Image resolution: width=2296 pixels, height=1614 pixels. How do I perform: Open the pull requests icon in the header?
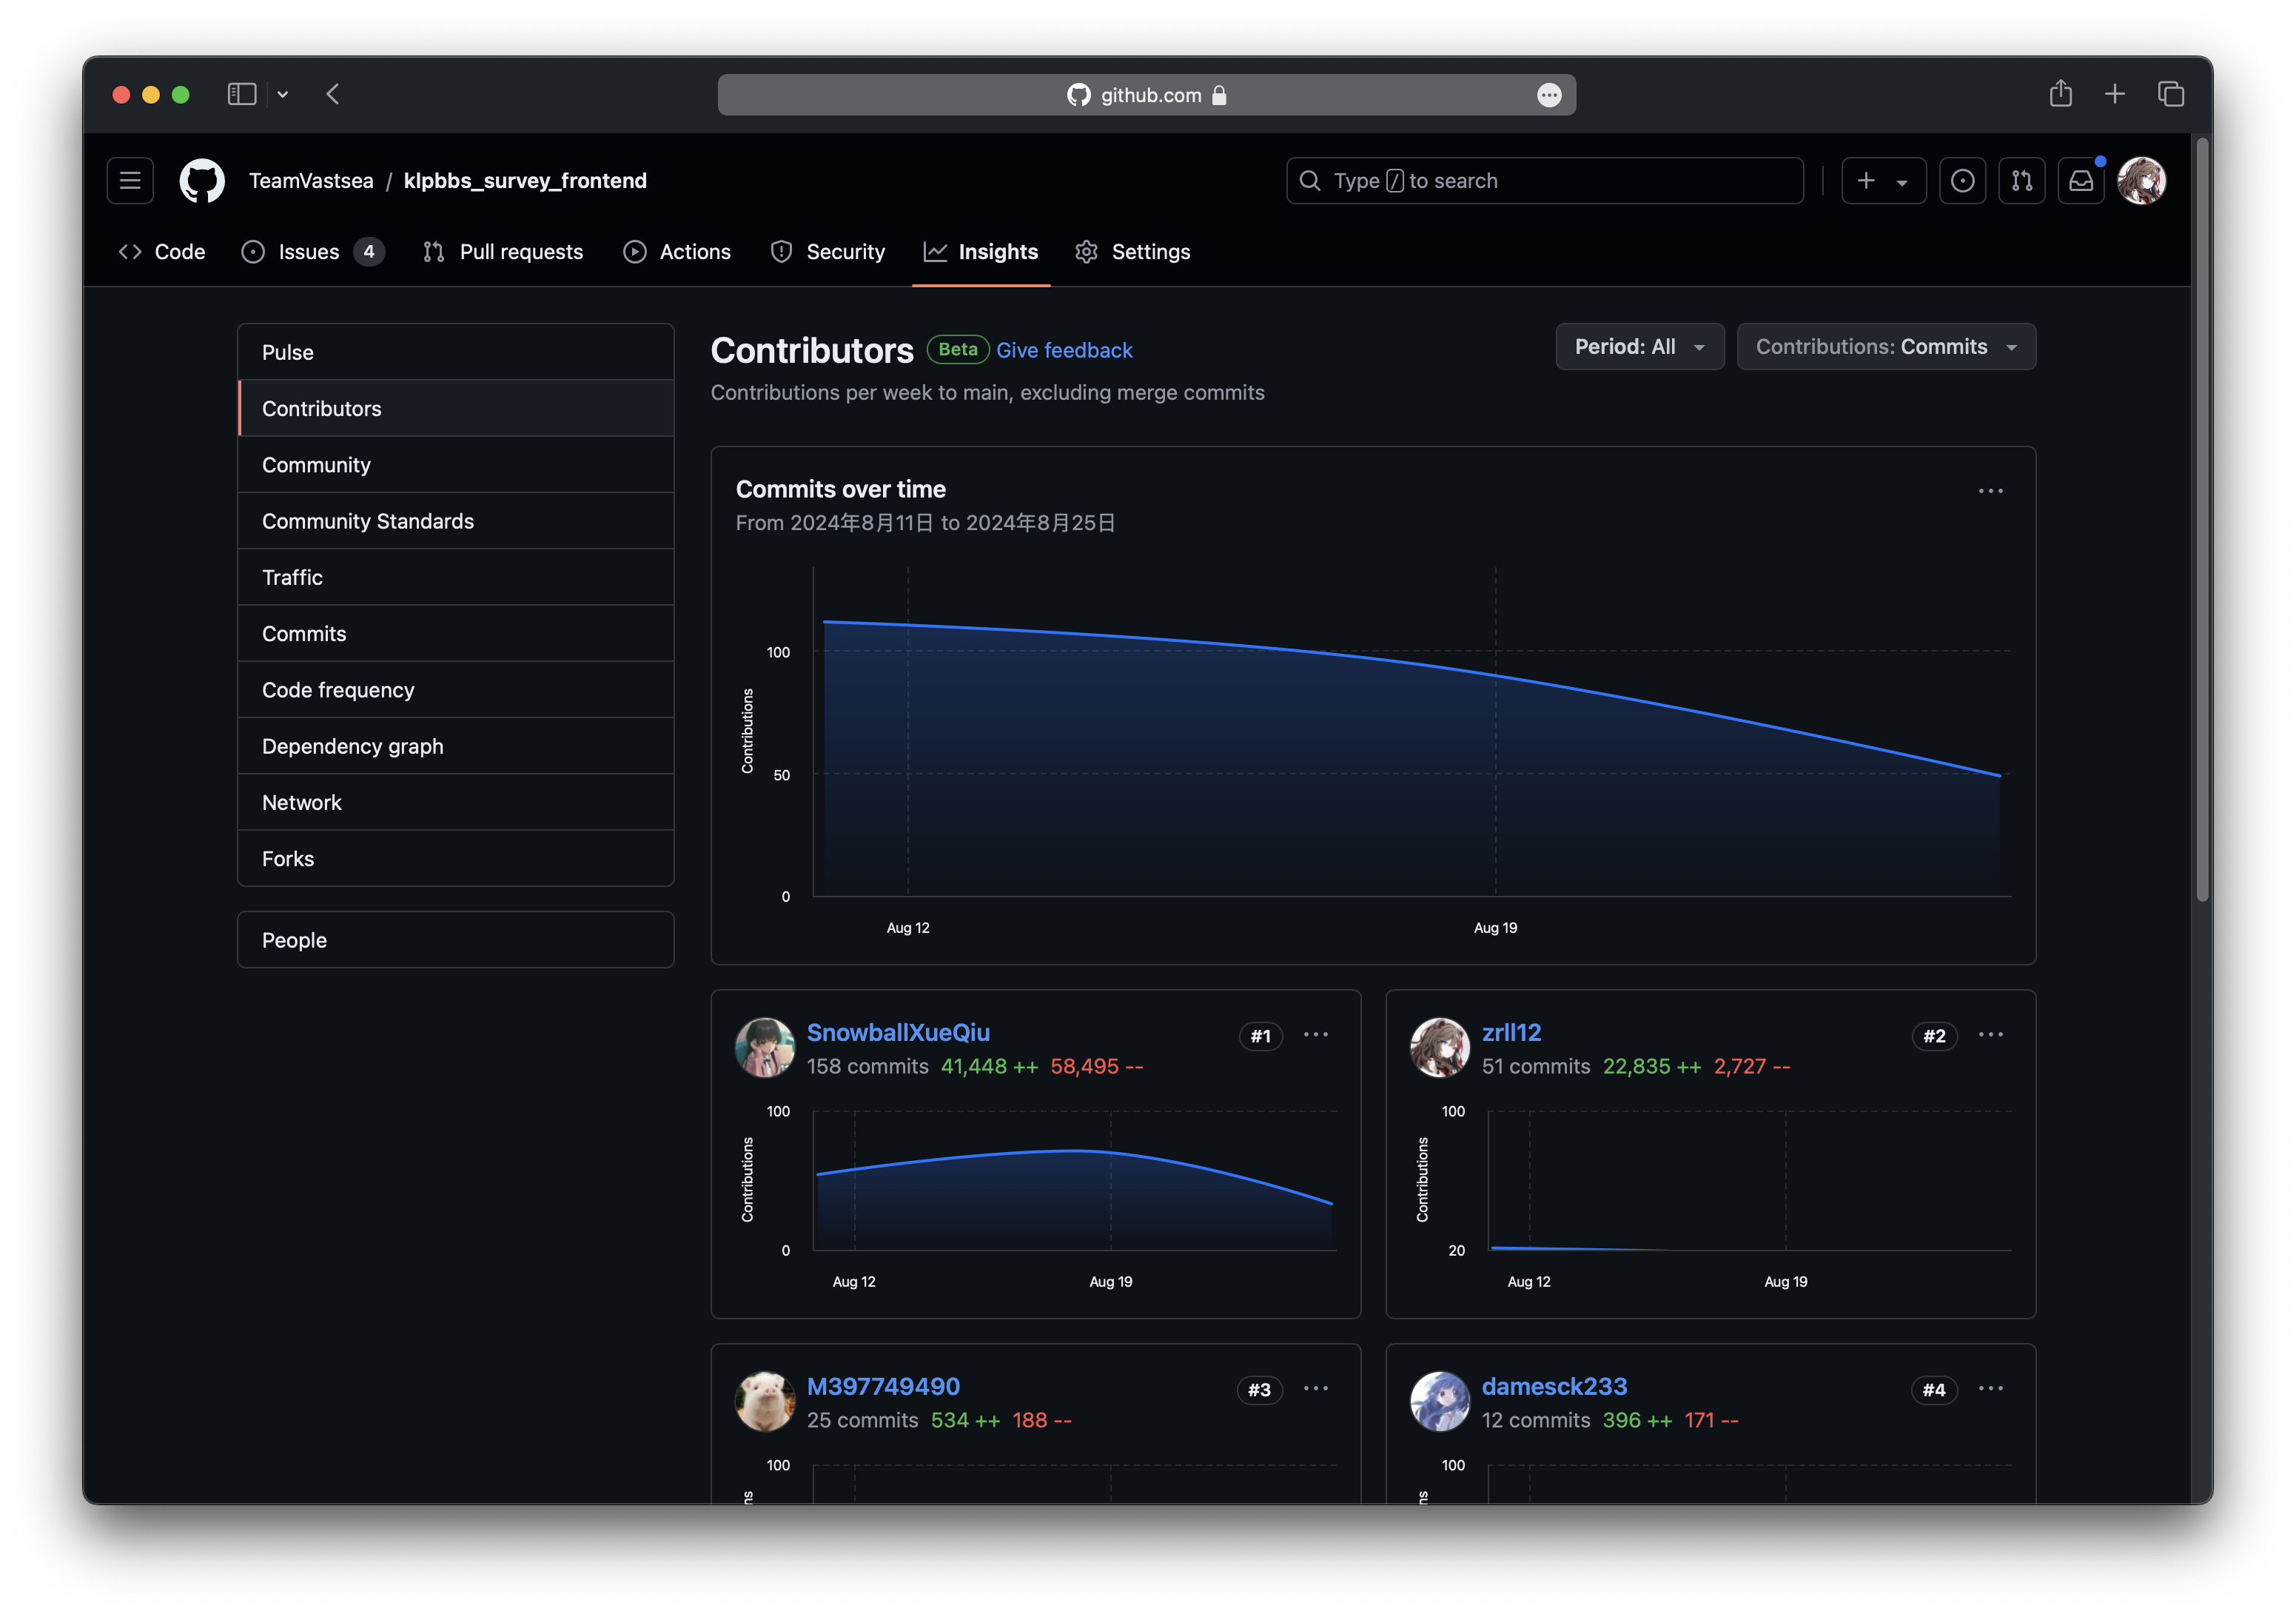coord(2021,181)
